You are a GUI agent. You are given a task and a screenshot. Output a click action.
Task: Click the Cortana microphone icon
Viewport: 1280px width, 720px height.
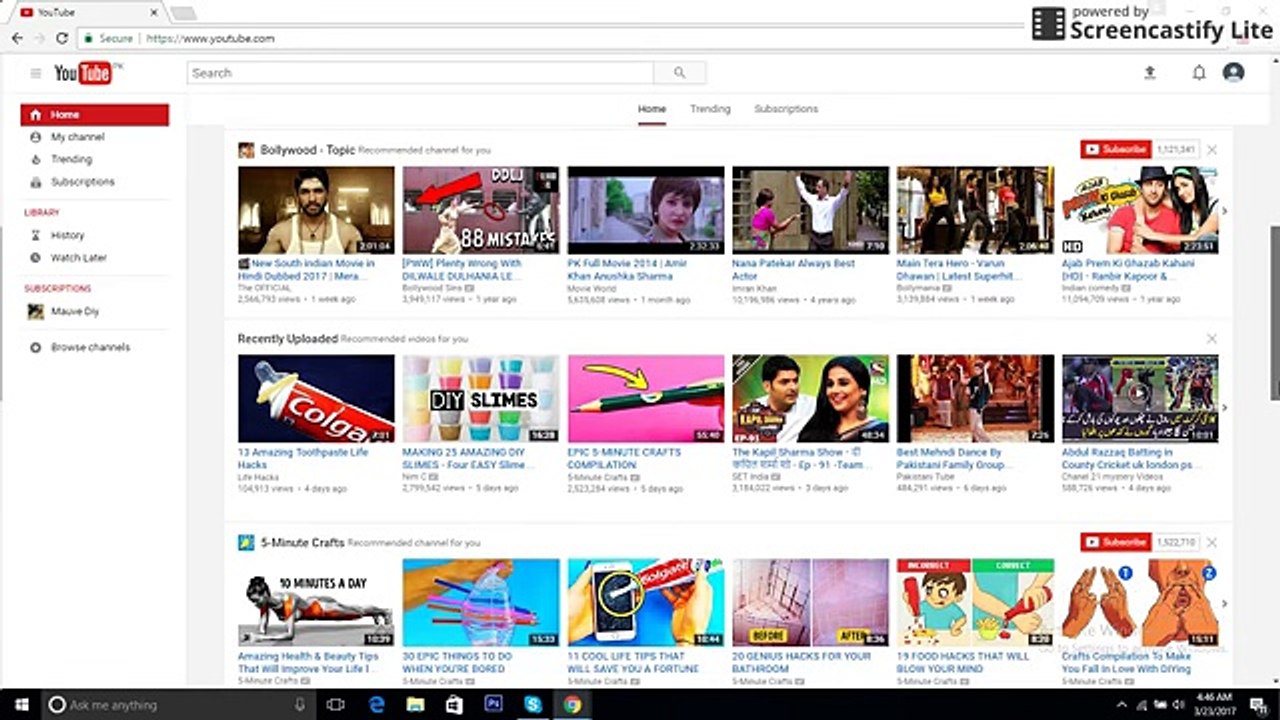(299, 705)
